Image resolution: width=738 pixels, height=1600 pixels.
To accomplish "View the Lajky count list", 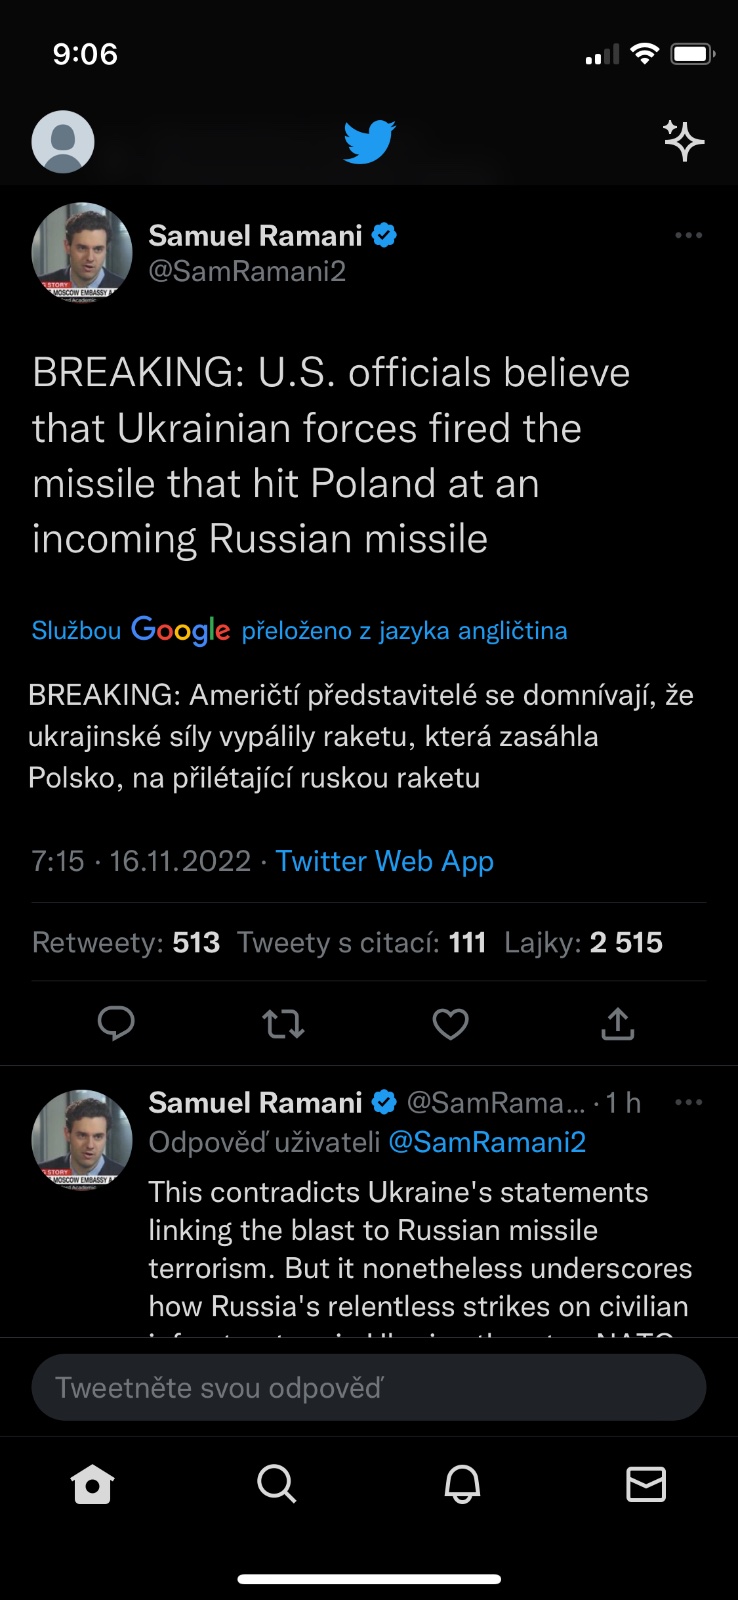I will [583, 942].
